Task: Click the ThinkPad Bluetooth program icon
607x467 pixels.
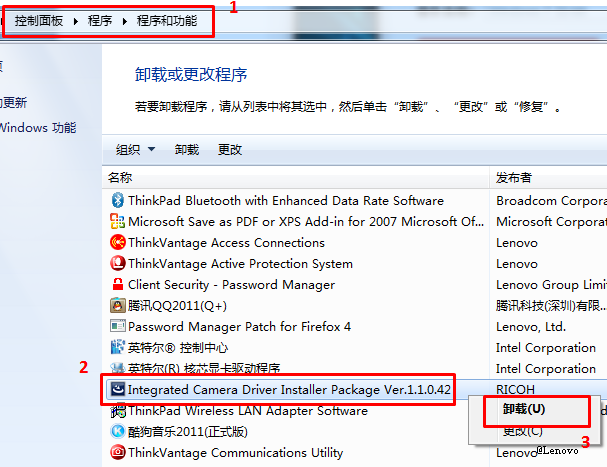Action: 118,200
